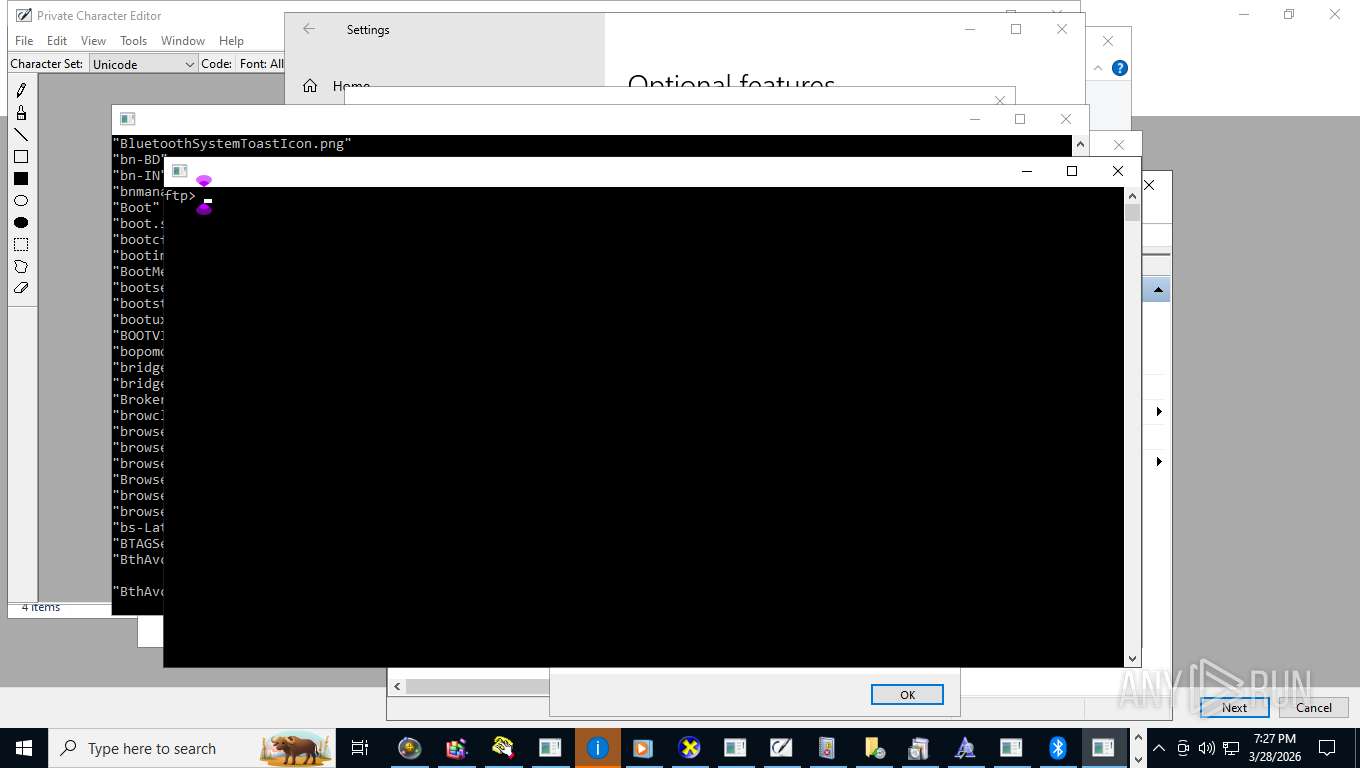Image resolution: width=1360 pixels, height=768 pixels.
Task: Open the View menu in Private Character Editor
Action: point(93,41)
